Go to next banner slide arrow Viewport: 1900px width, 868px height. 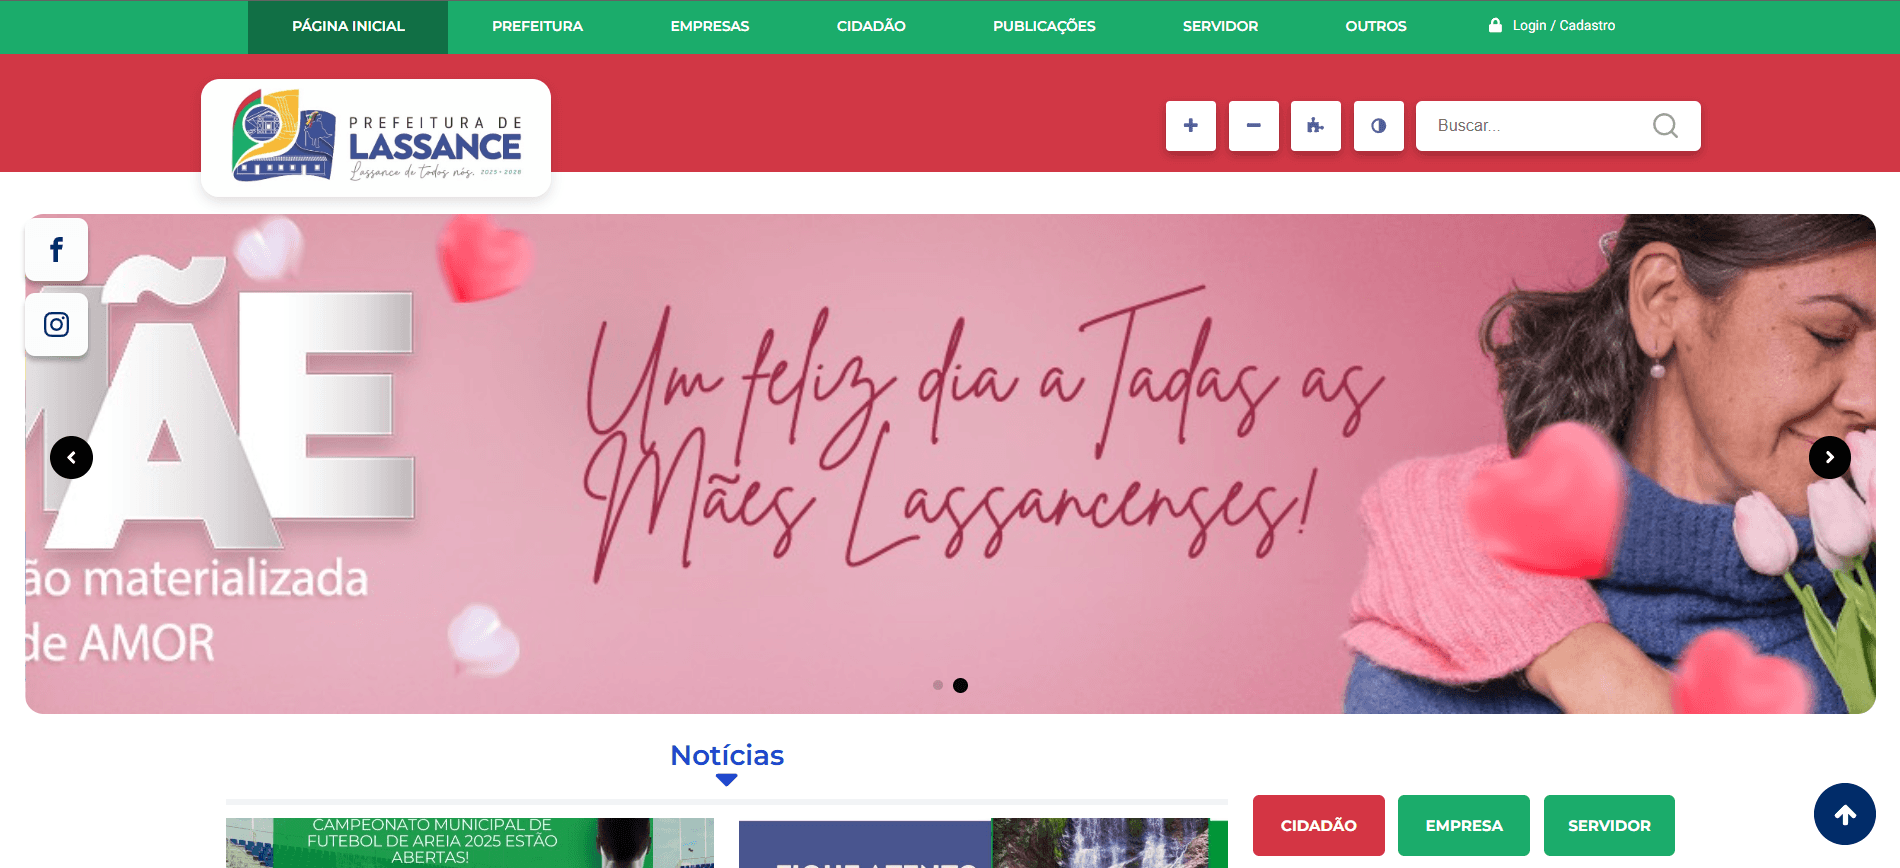tap(1829, 458)
